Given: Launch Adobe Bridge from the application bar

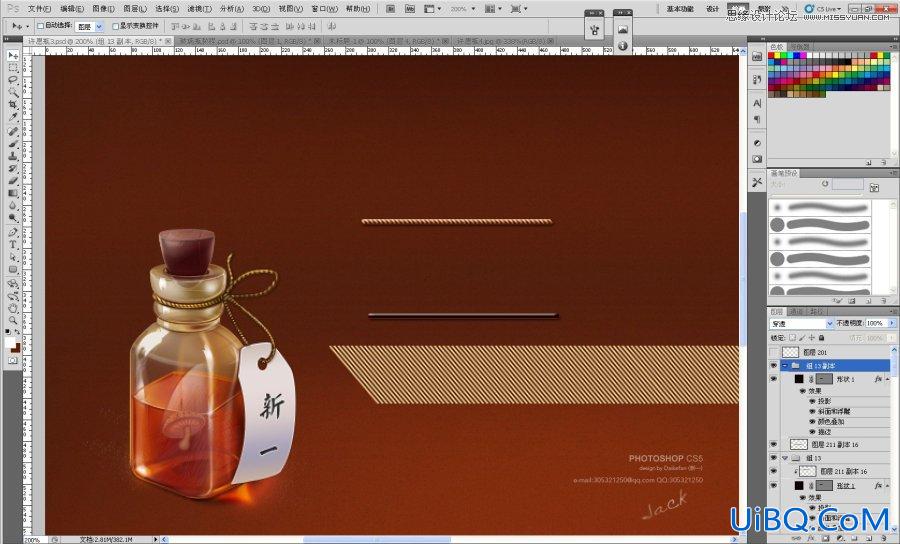Looking at the screenshot, I should point(391,9).
